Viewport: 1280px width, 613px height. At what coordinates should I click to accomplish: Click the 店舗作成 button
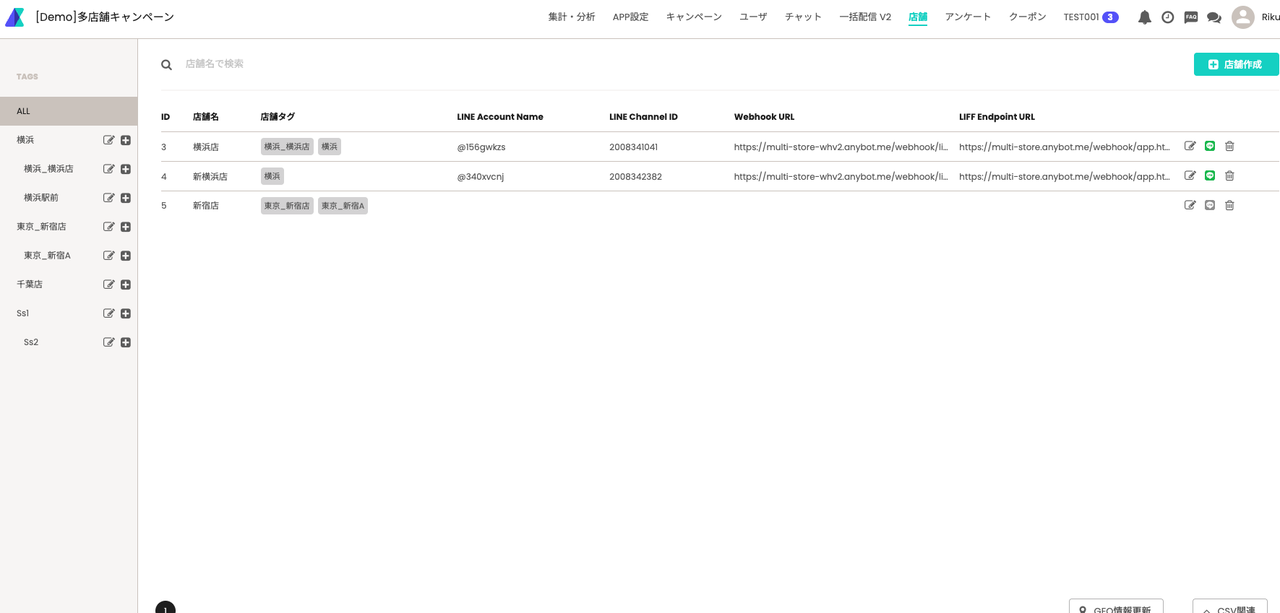tap(1235, 64)
